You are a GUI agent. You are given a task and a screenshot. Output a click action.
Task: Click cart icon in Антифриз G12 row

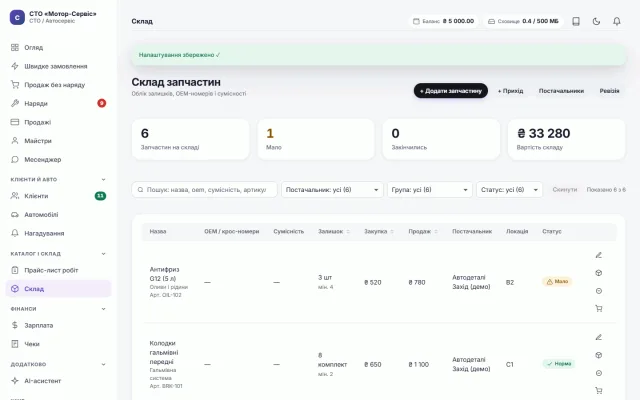coord(598,309)
